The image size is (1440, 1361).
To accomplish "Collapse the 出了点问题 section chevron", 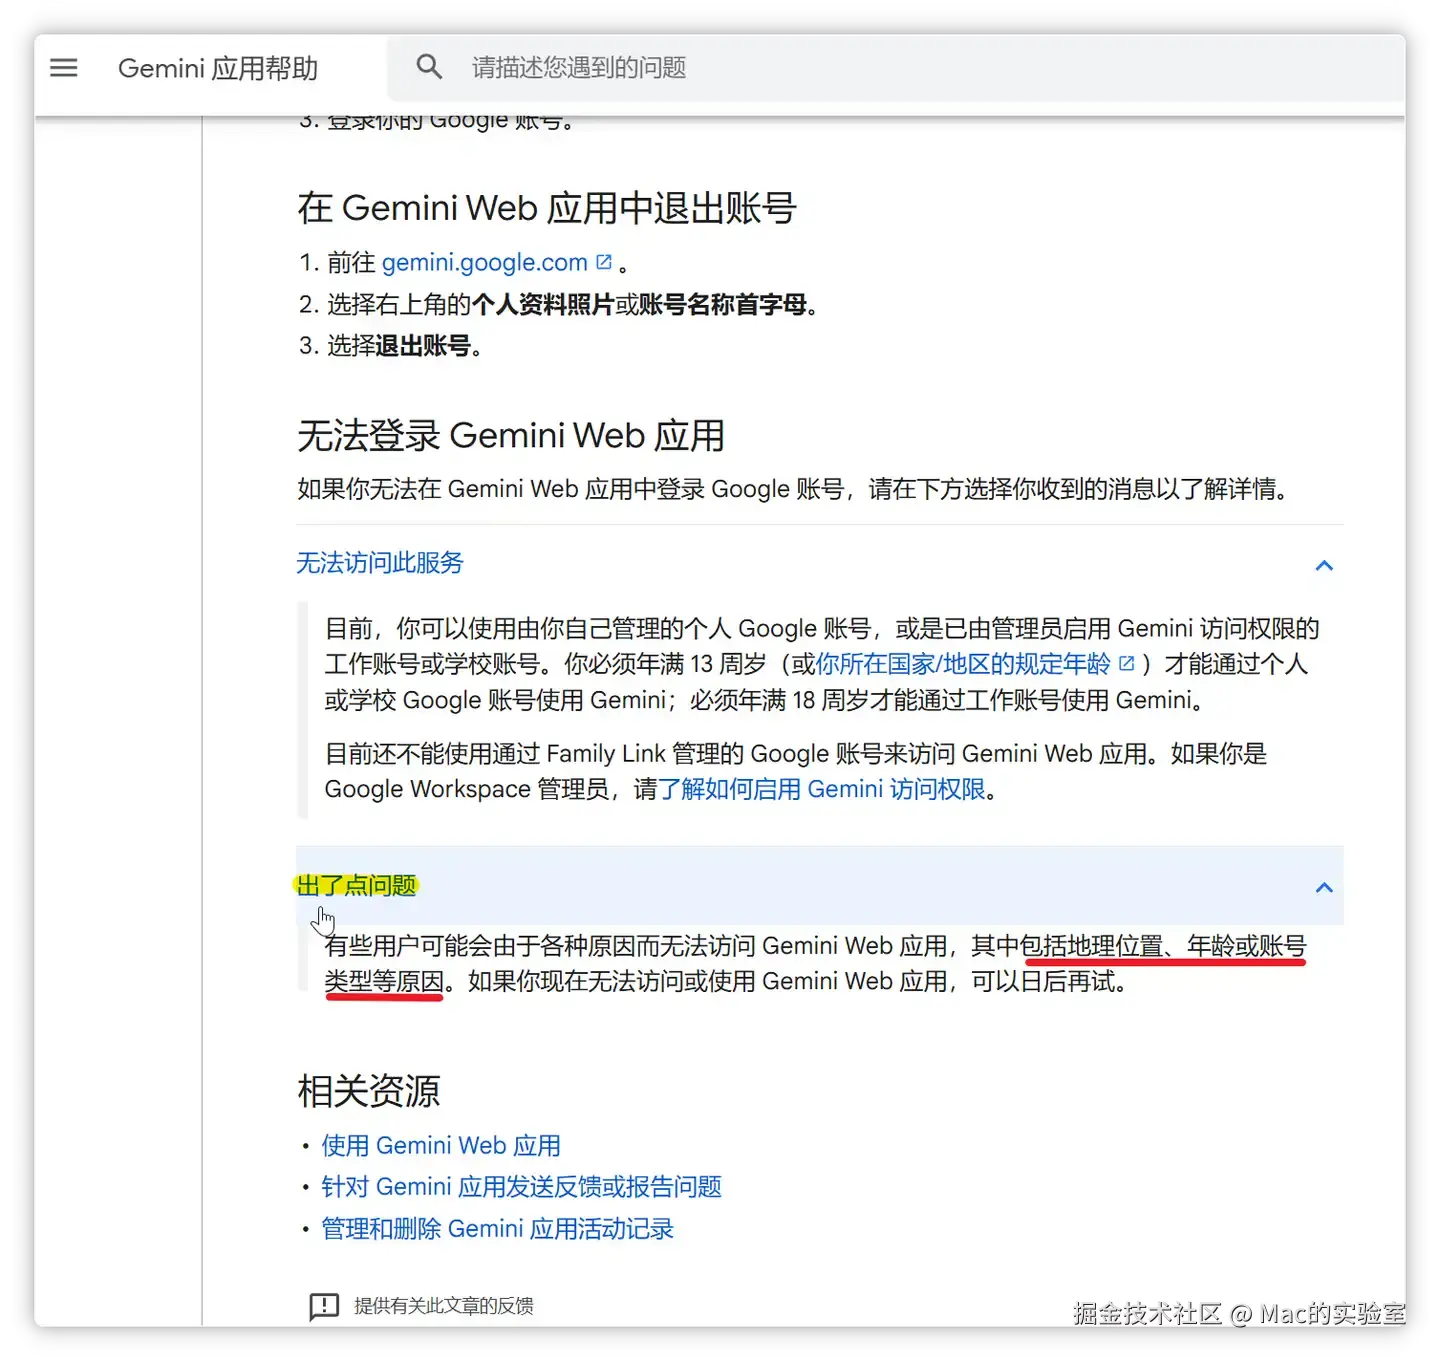I will [1324, 887].
